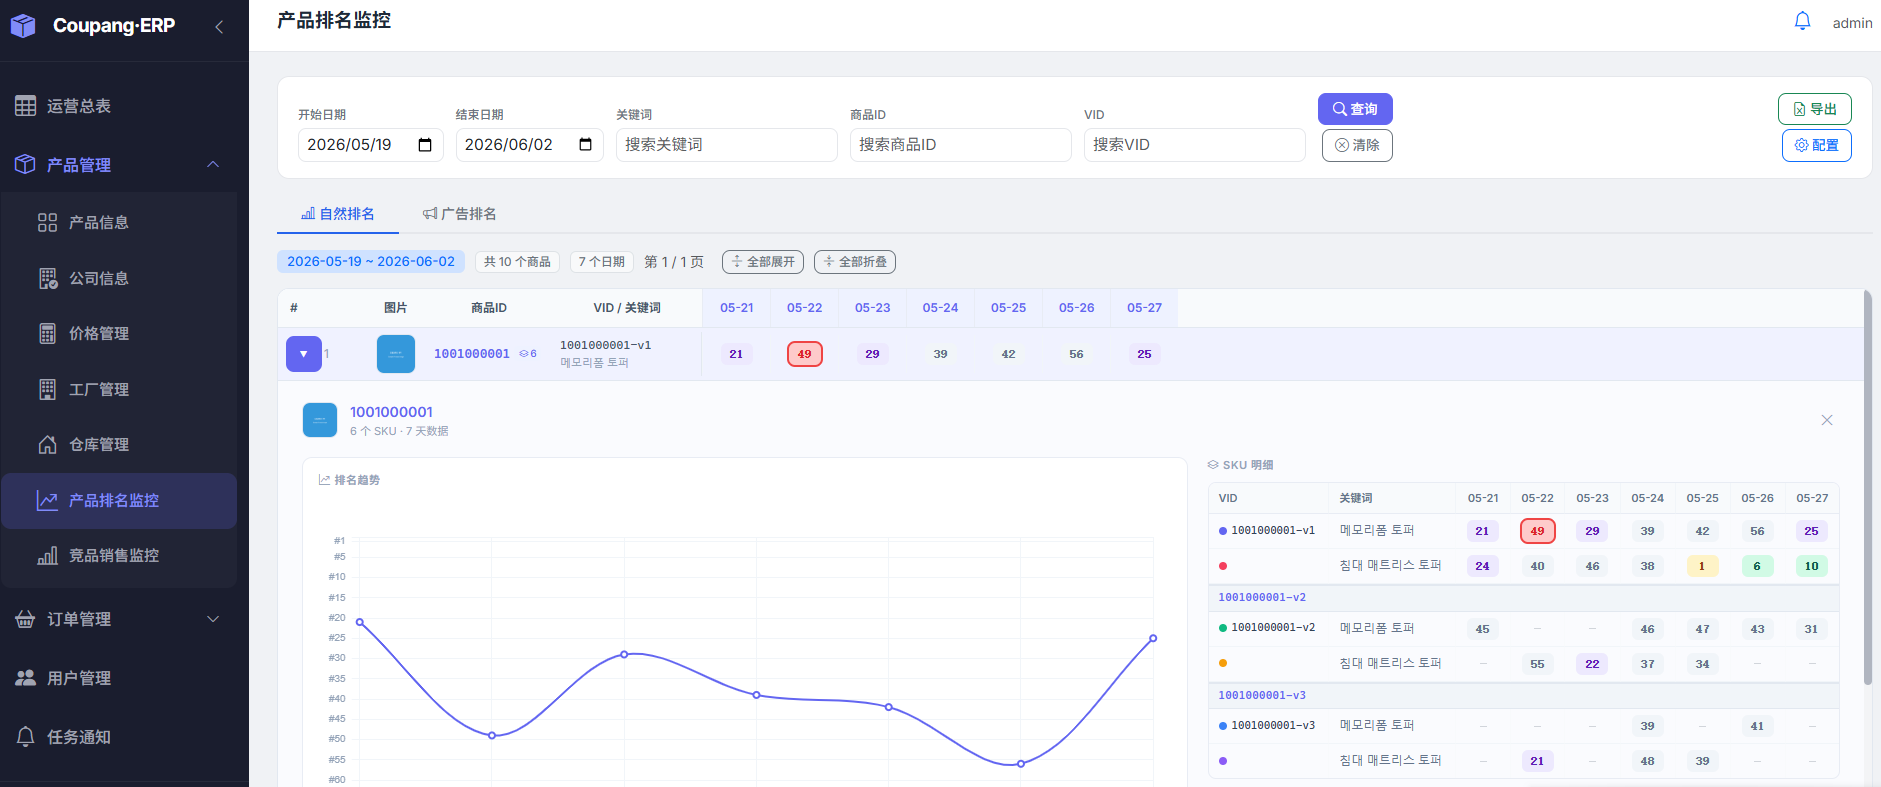Collapse row 1 with the purple arrow toggle
Screen dimensions: 1881x787
(x=304, y=354)
